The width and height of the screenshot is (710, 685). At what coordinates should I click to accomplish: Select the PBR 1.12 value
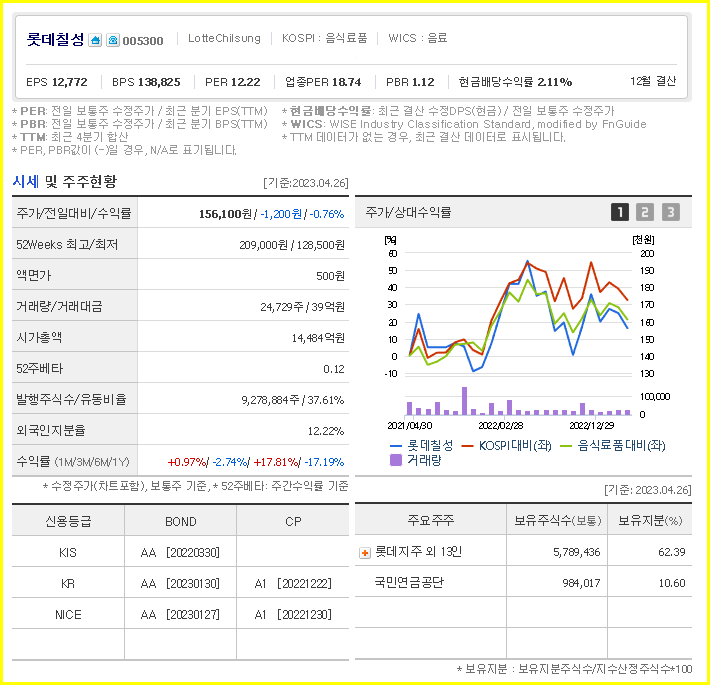click(x=410, y=82)
